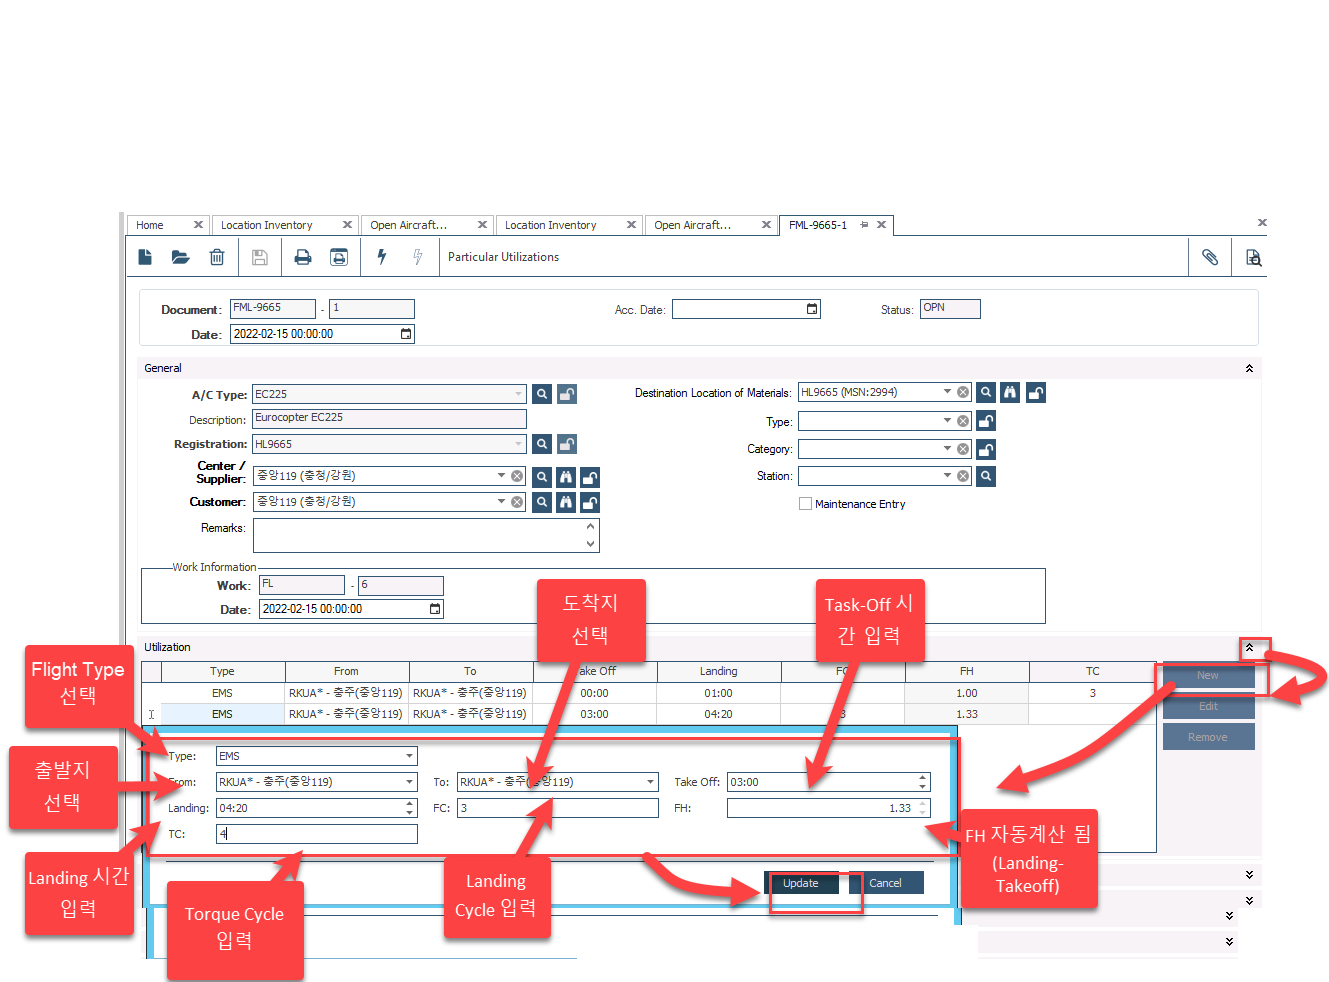The height and width of the screenshot is (982, 1329).
Task: Click the Cancel button
Action: coord(885,883)
